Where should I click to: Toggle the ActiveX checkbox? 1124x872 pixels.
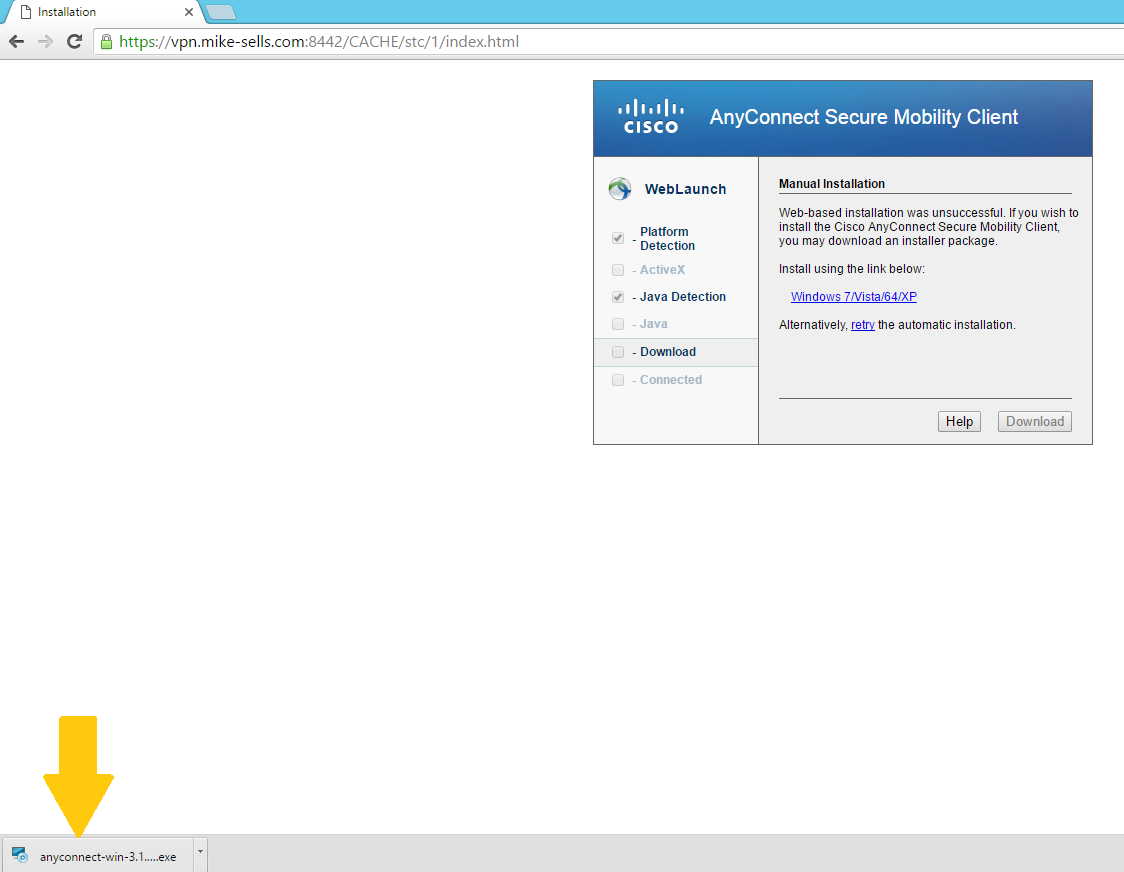pyautogui.click(x=618, y=270)
